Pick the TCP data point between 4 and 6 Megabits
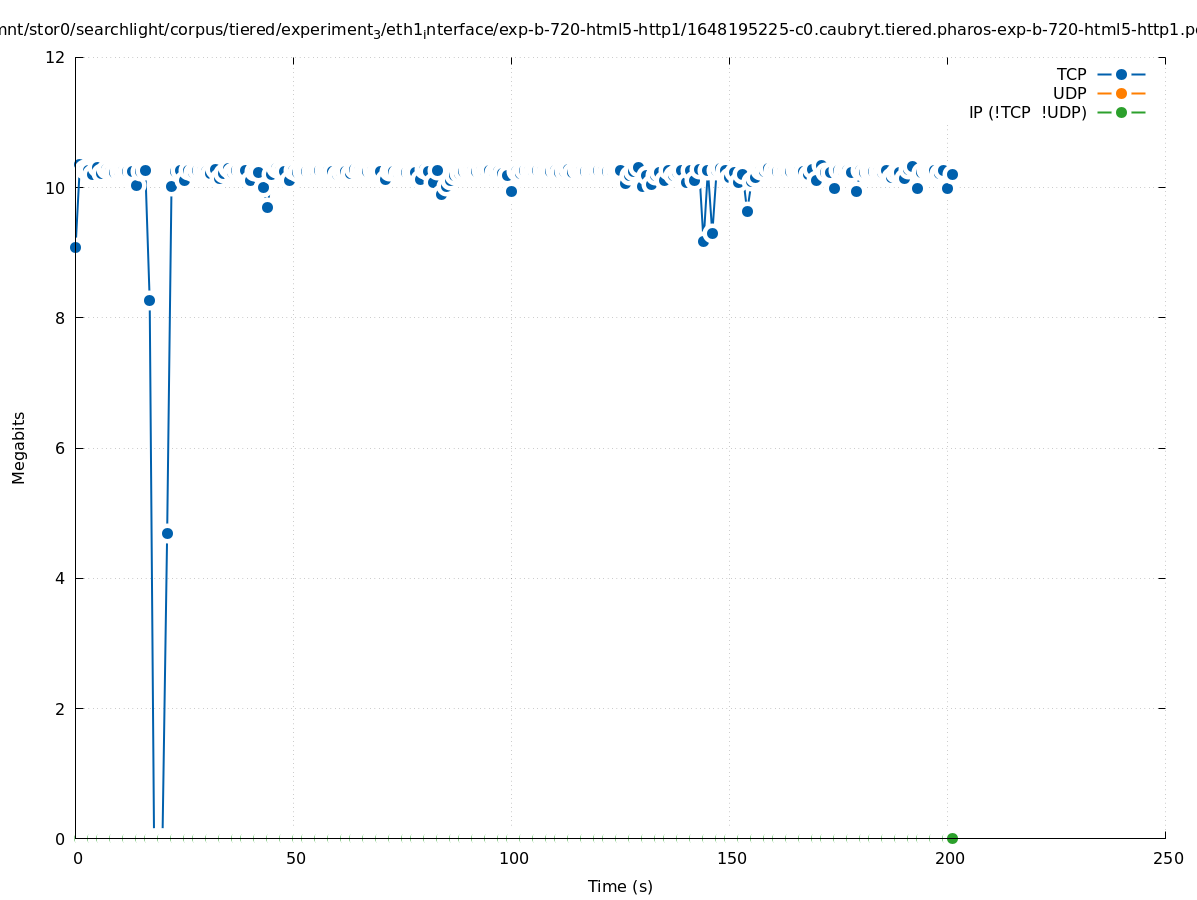The image size is (1197, 900). point(167,533)
